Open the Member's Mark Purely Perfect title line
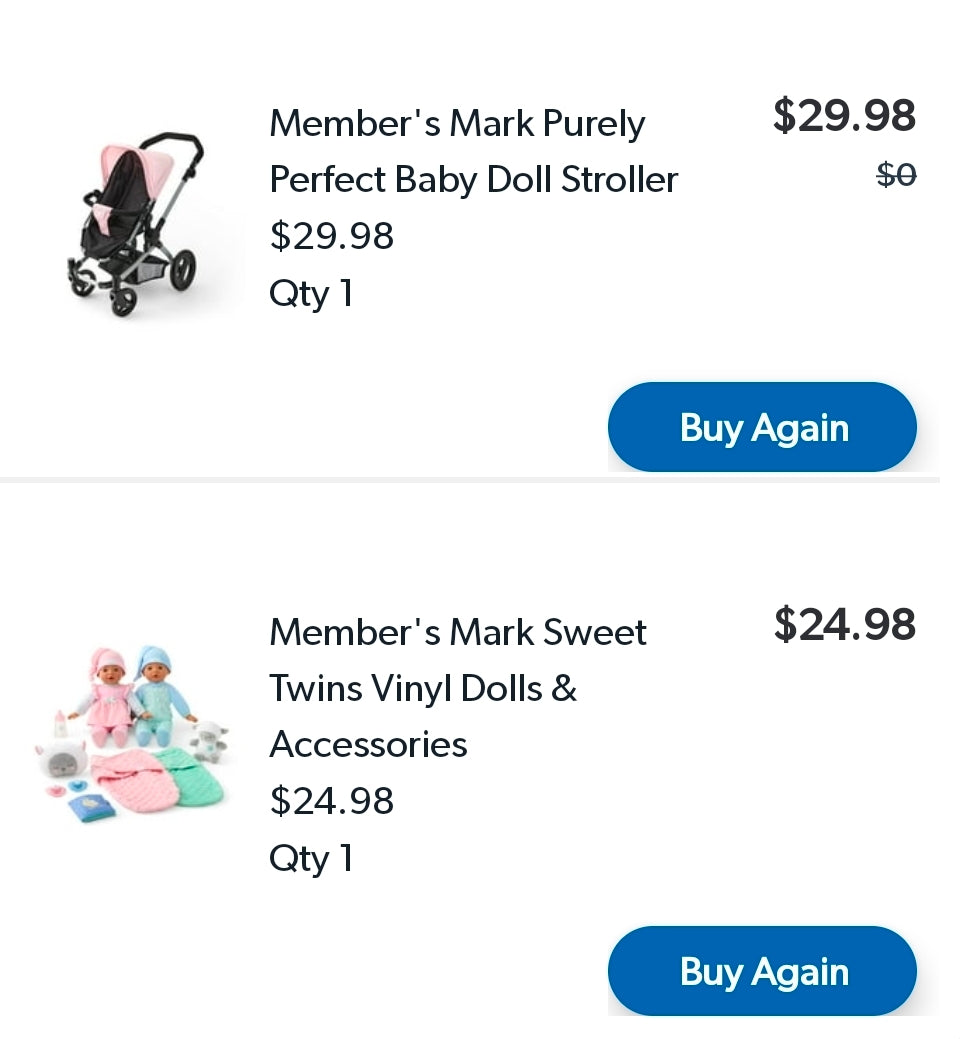This screenshot has width=960, height=1039. [x=457, y=124]
